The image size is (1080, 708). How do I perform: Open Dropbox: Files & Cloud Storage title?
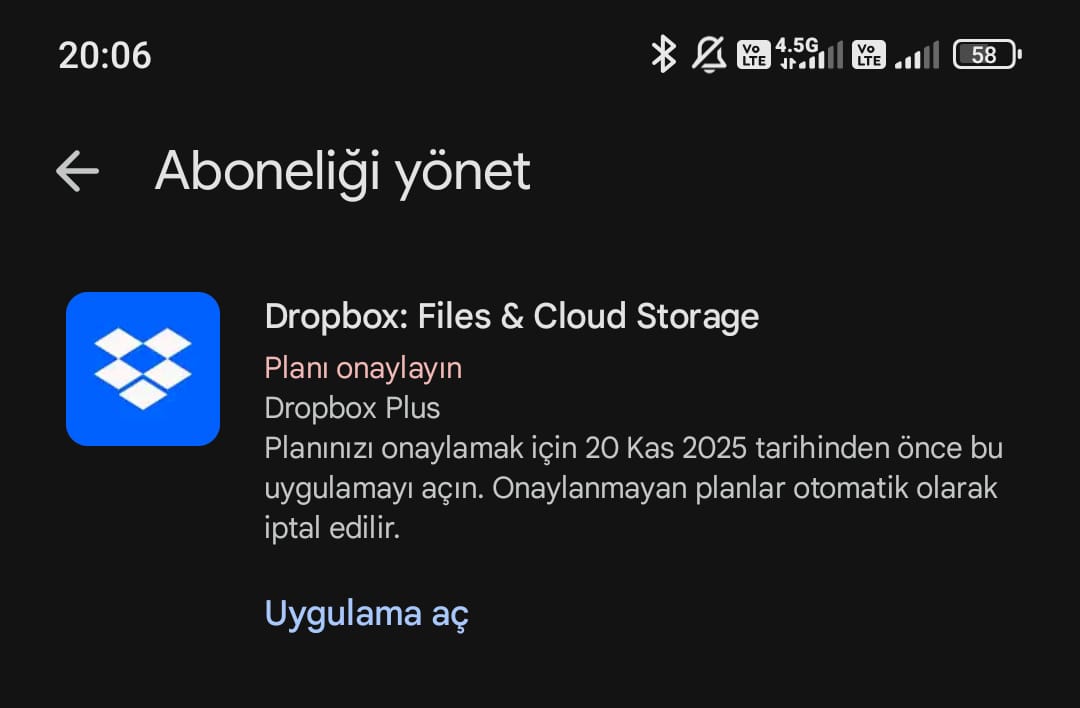tap(512, 317)
